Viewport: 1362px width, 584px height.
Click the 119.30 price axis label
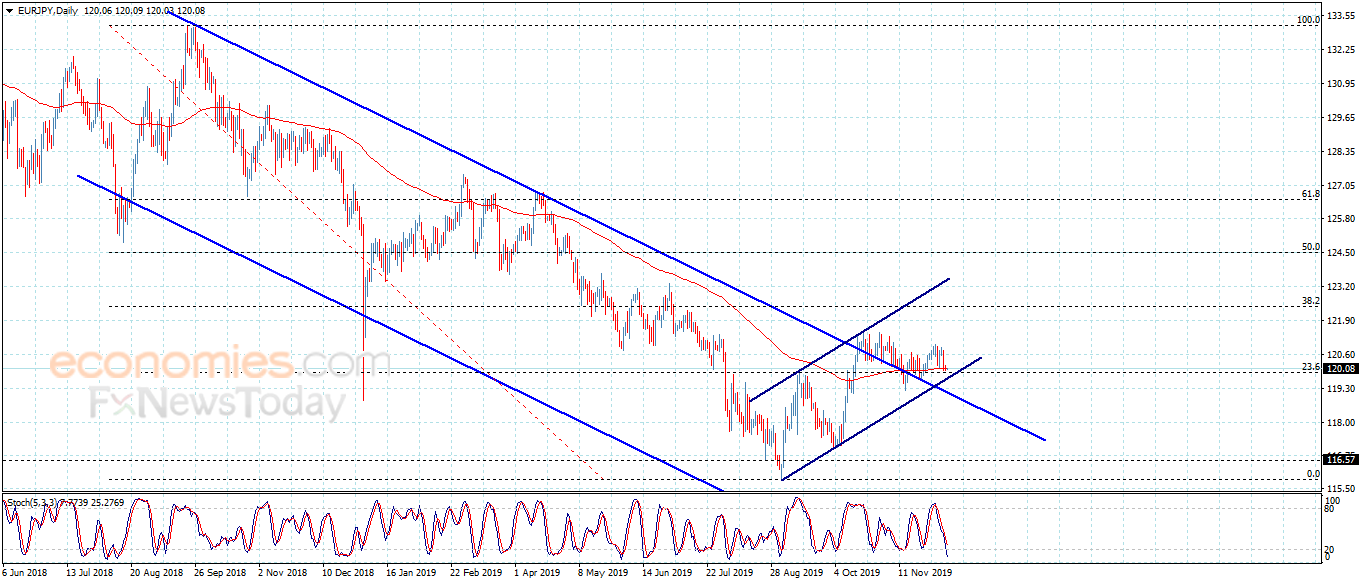[x=1340, y=389]
